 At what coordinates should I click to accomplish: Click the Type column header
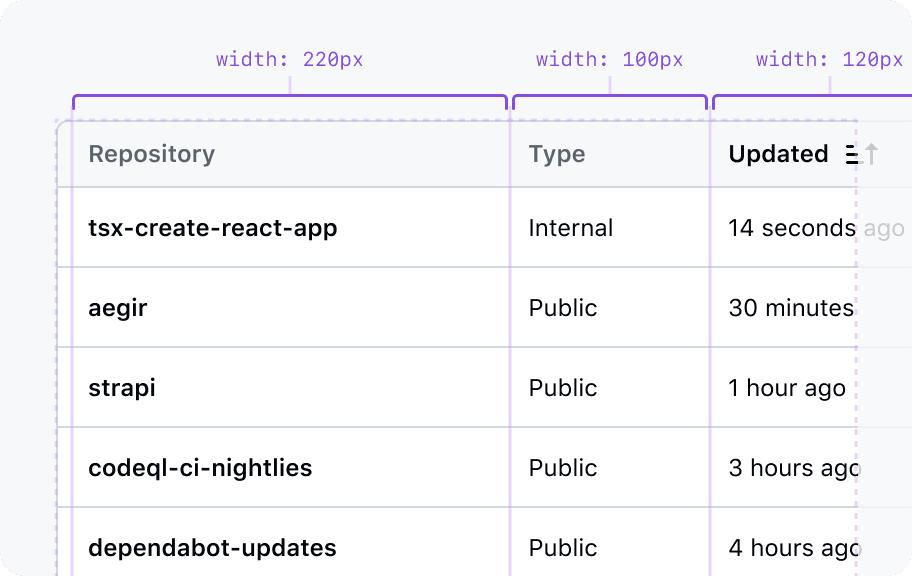pyautogui.click(x=557, y=154)
